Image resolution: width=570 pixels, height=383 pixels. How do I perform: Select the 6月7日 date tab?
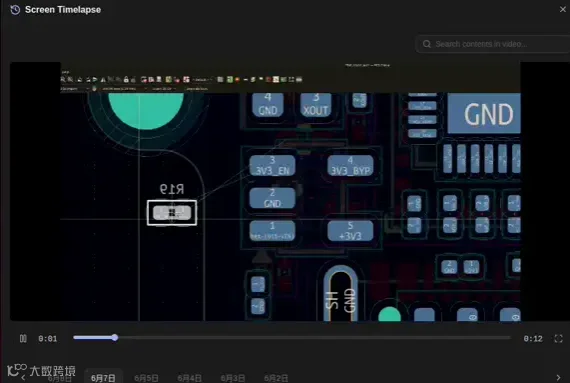(103, 378)
